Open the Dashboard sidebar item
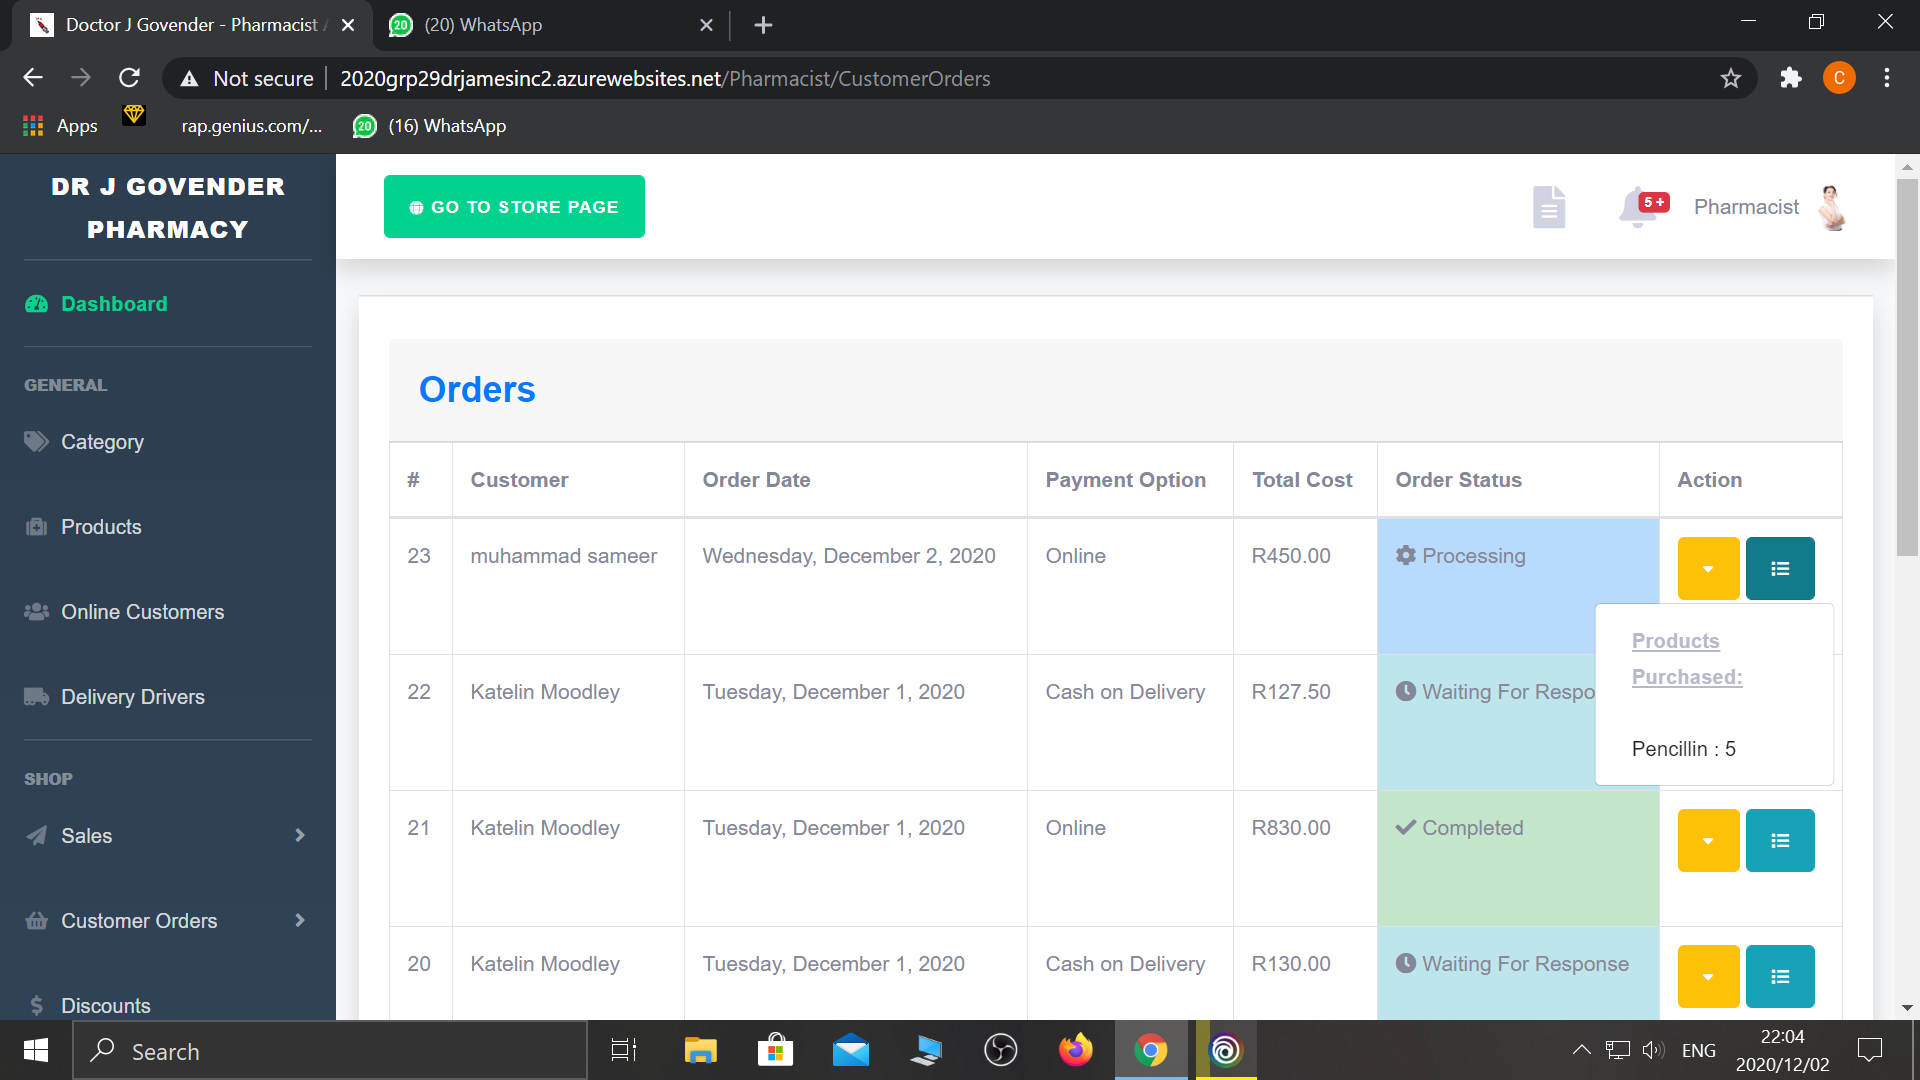 coord(114,304)
